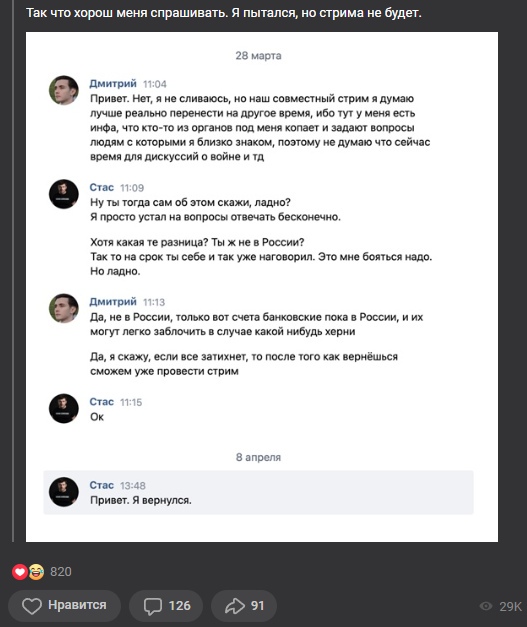Open Дмитрий profile name link at 11:04

coord(113,84)
